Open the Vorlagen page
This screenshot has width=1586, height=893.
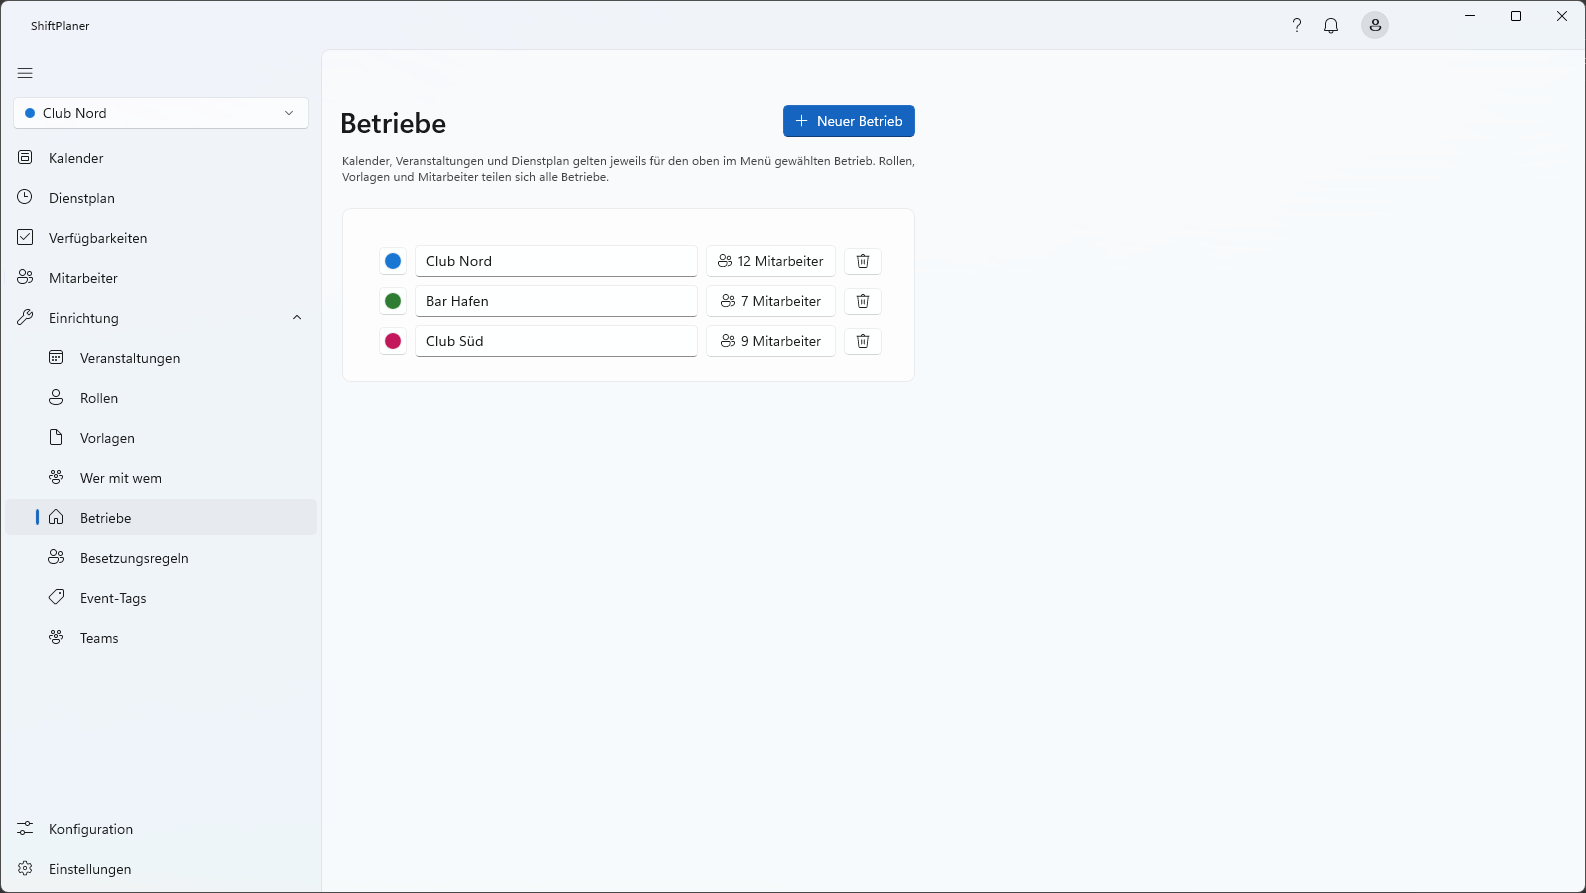[161, 438]
